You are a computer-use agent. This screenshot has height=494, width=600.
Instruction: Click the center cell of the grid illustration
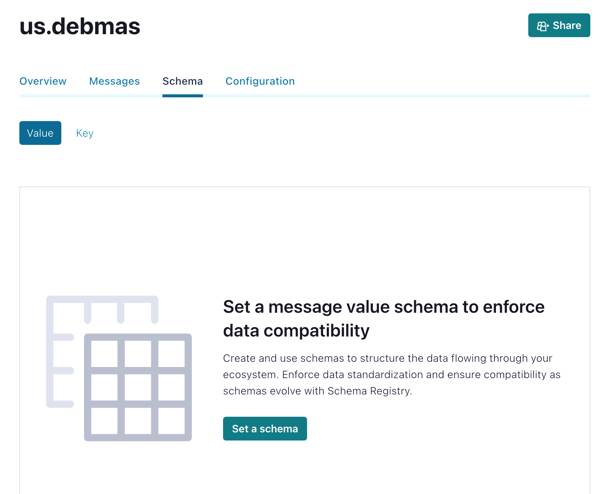coord(138,387)
